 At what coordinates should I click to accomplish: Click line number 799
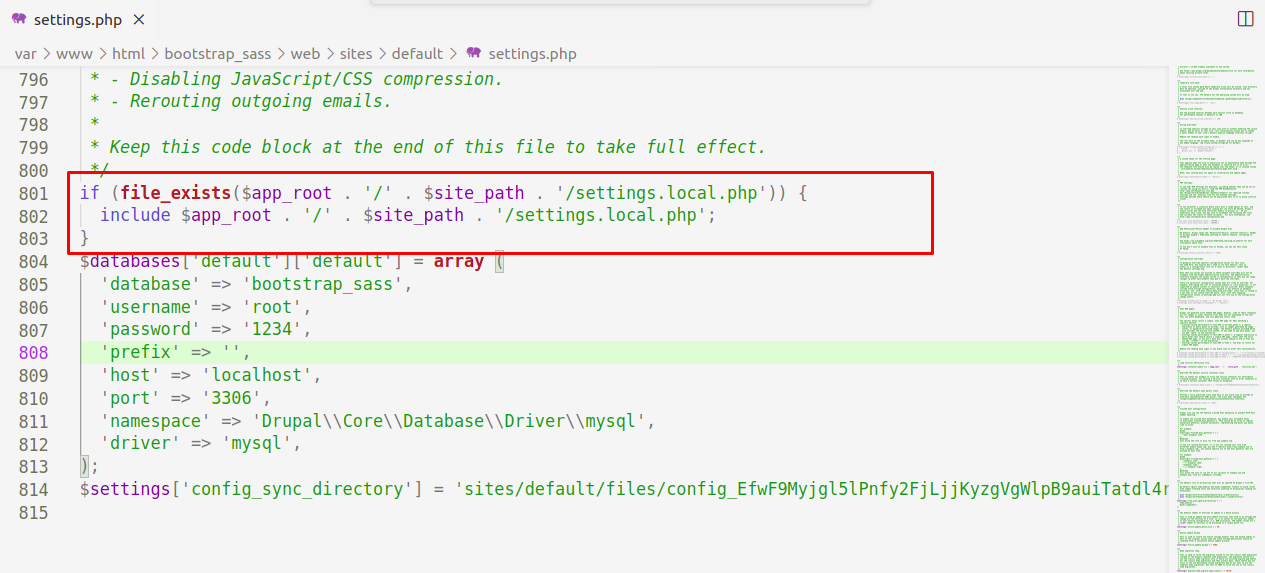tap(33, 147)
